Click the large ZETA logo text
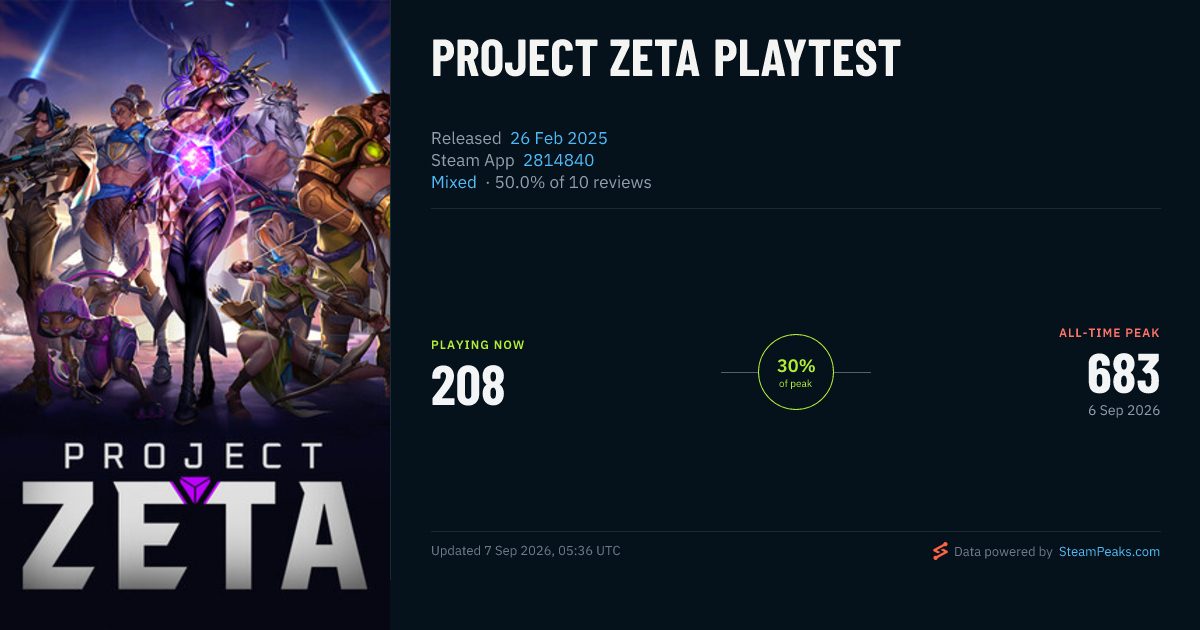The height and width of the screenshot is (630, 1200). 194,533
